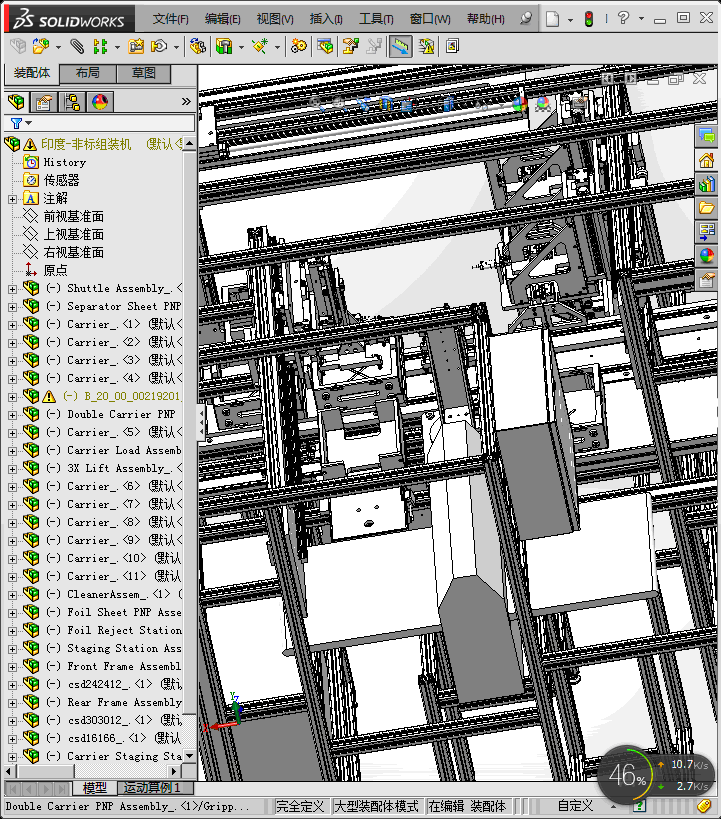Expand the 3X Lift Assembly node

tap(12, 469)
